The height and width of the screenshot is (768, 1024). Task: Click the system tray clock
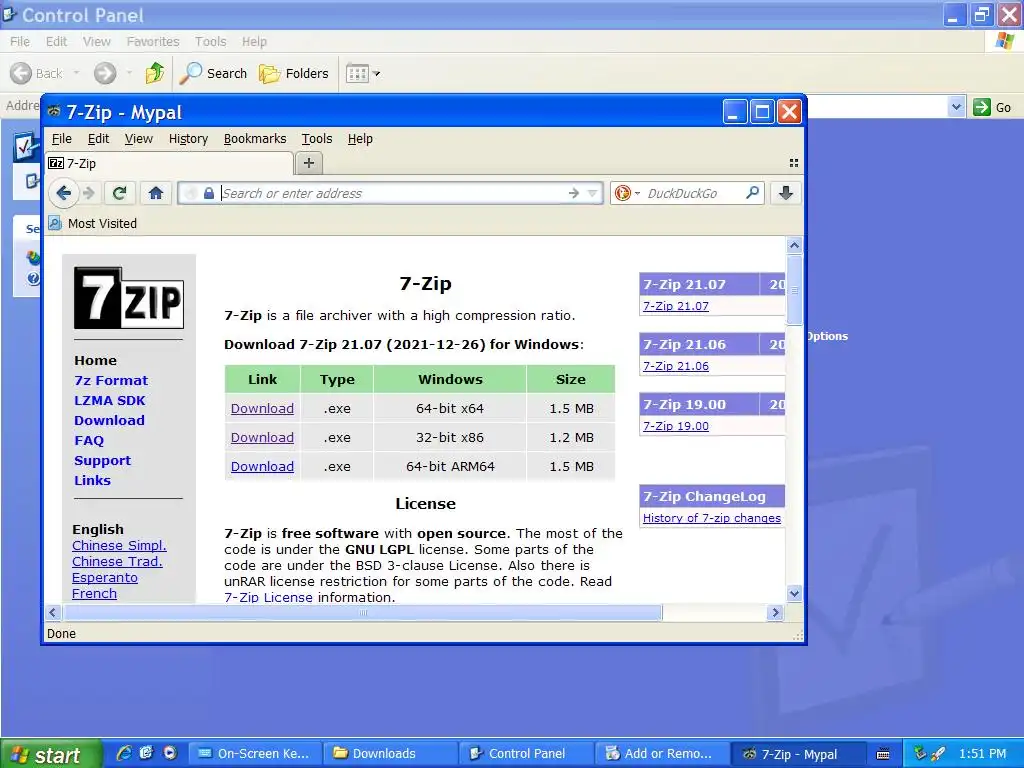tap(982, 754)
